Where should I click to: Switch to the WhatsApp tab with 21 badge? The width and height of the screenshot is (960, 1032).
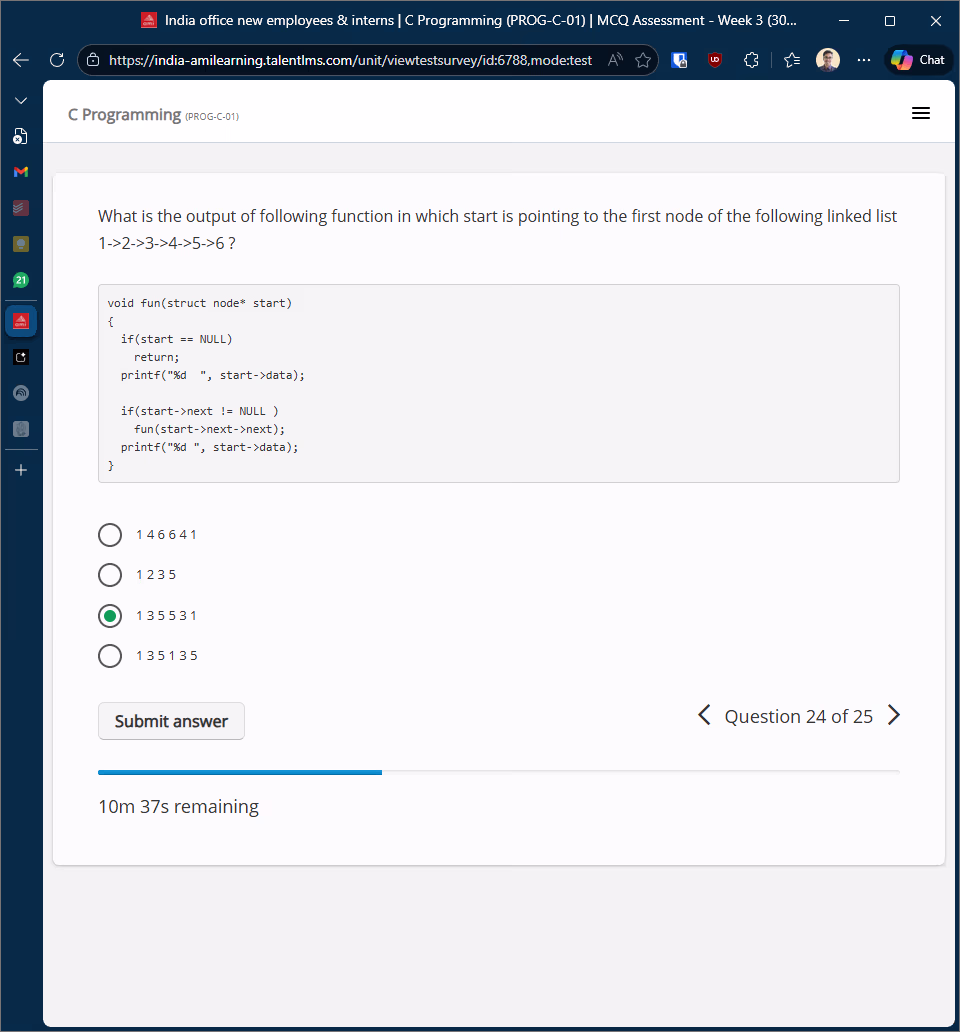[x=21, y=281]
